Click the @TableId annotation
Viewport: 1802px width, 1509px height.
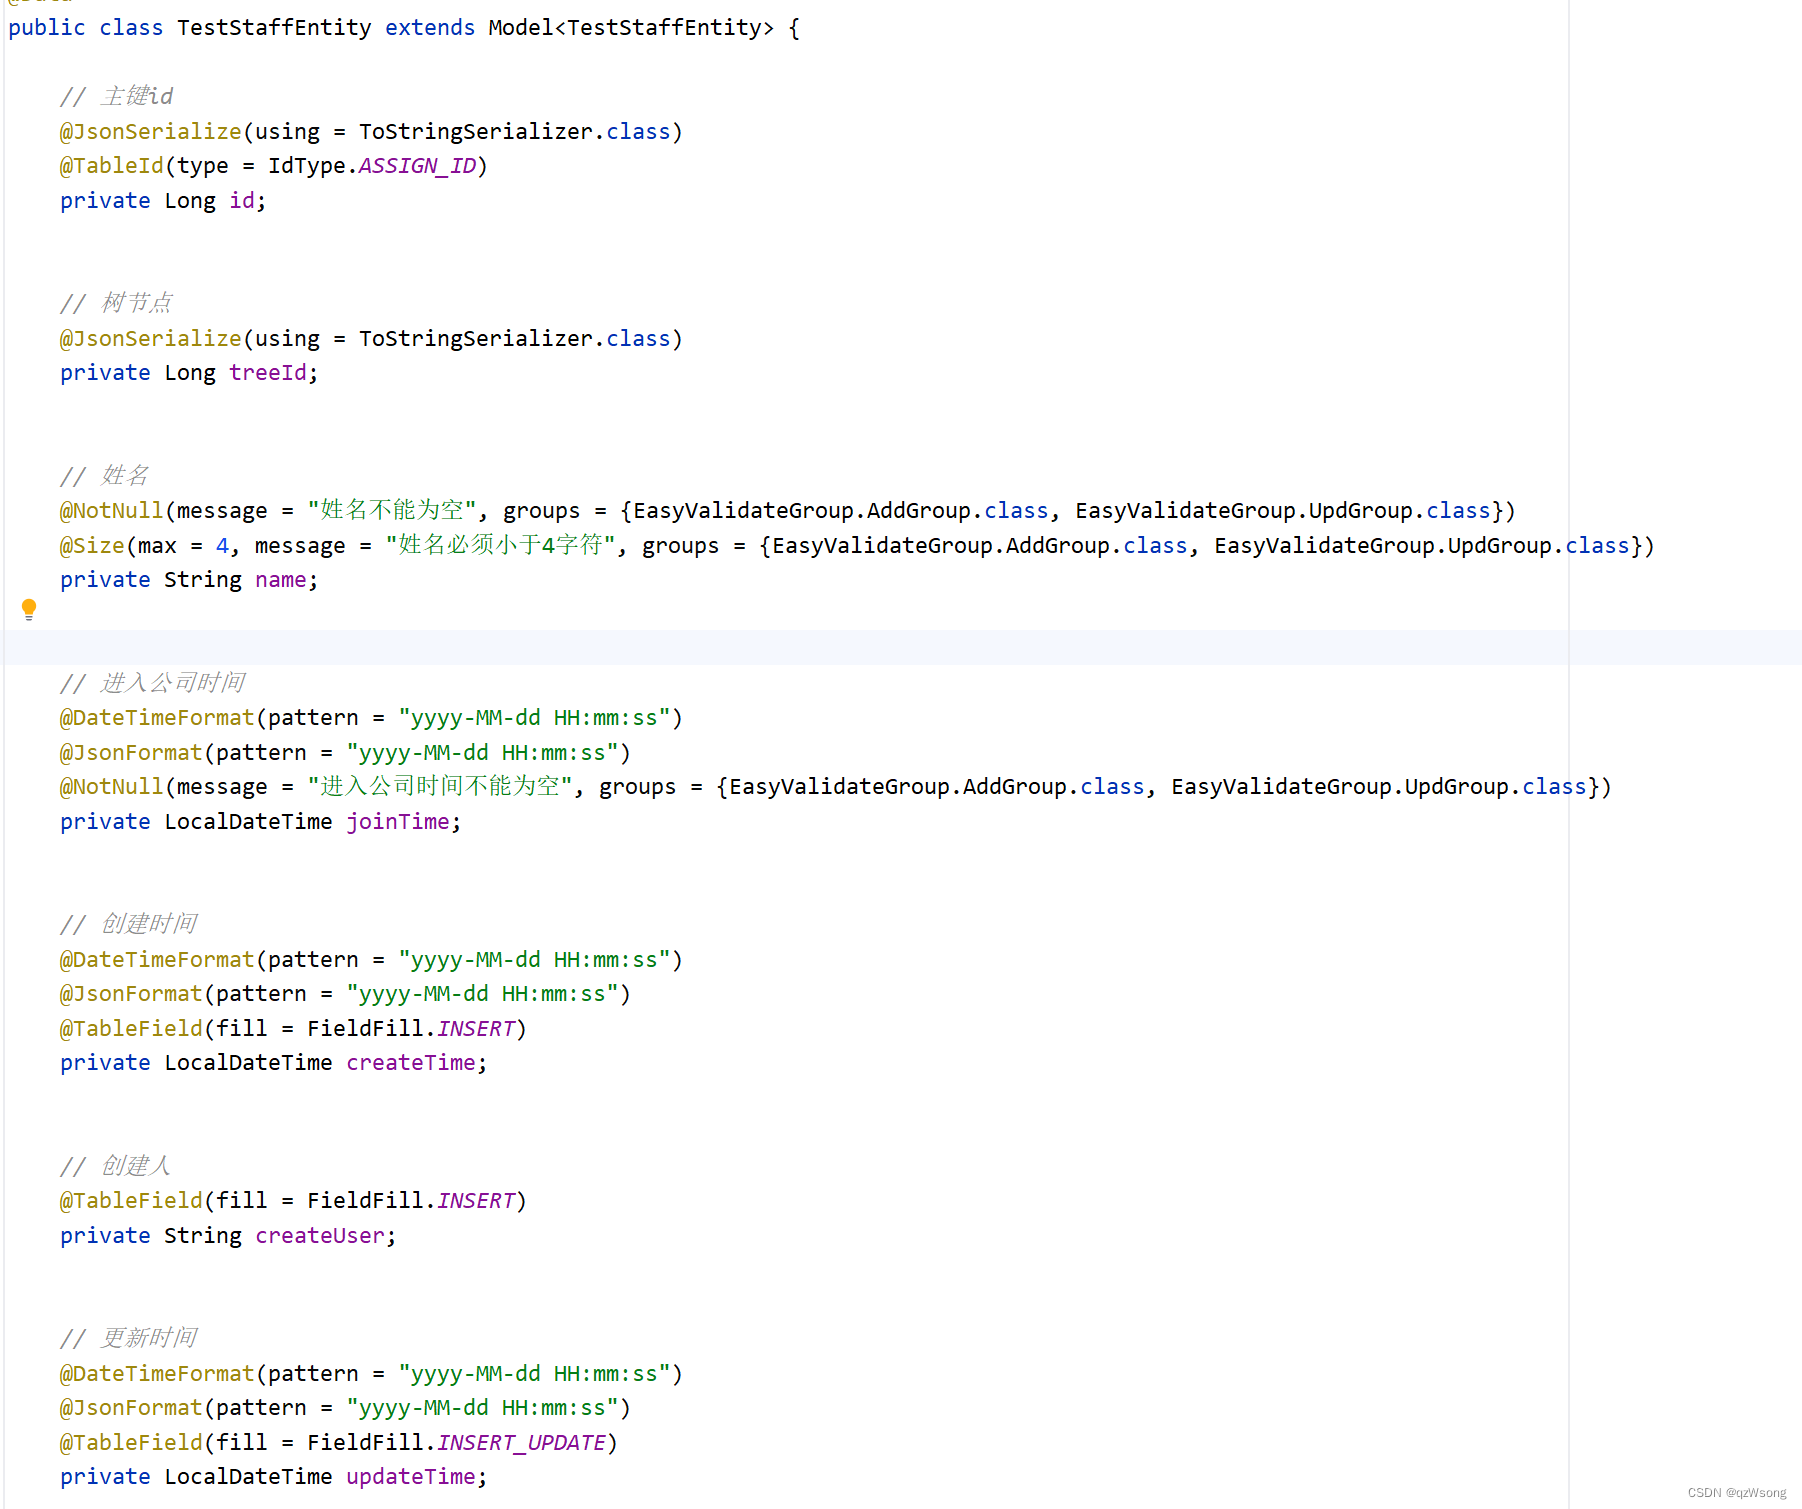point(111,166)
